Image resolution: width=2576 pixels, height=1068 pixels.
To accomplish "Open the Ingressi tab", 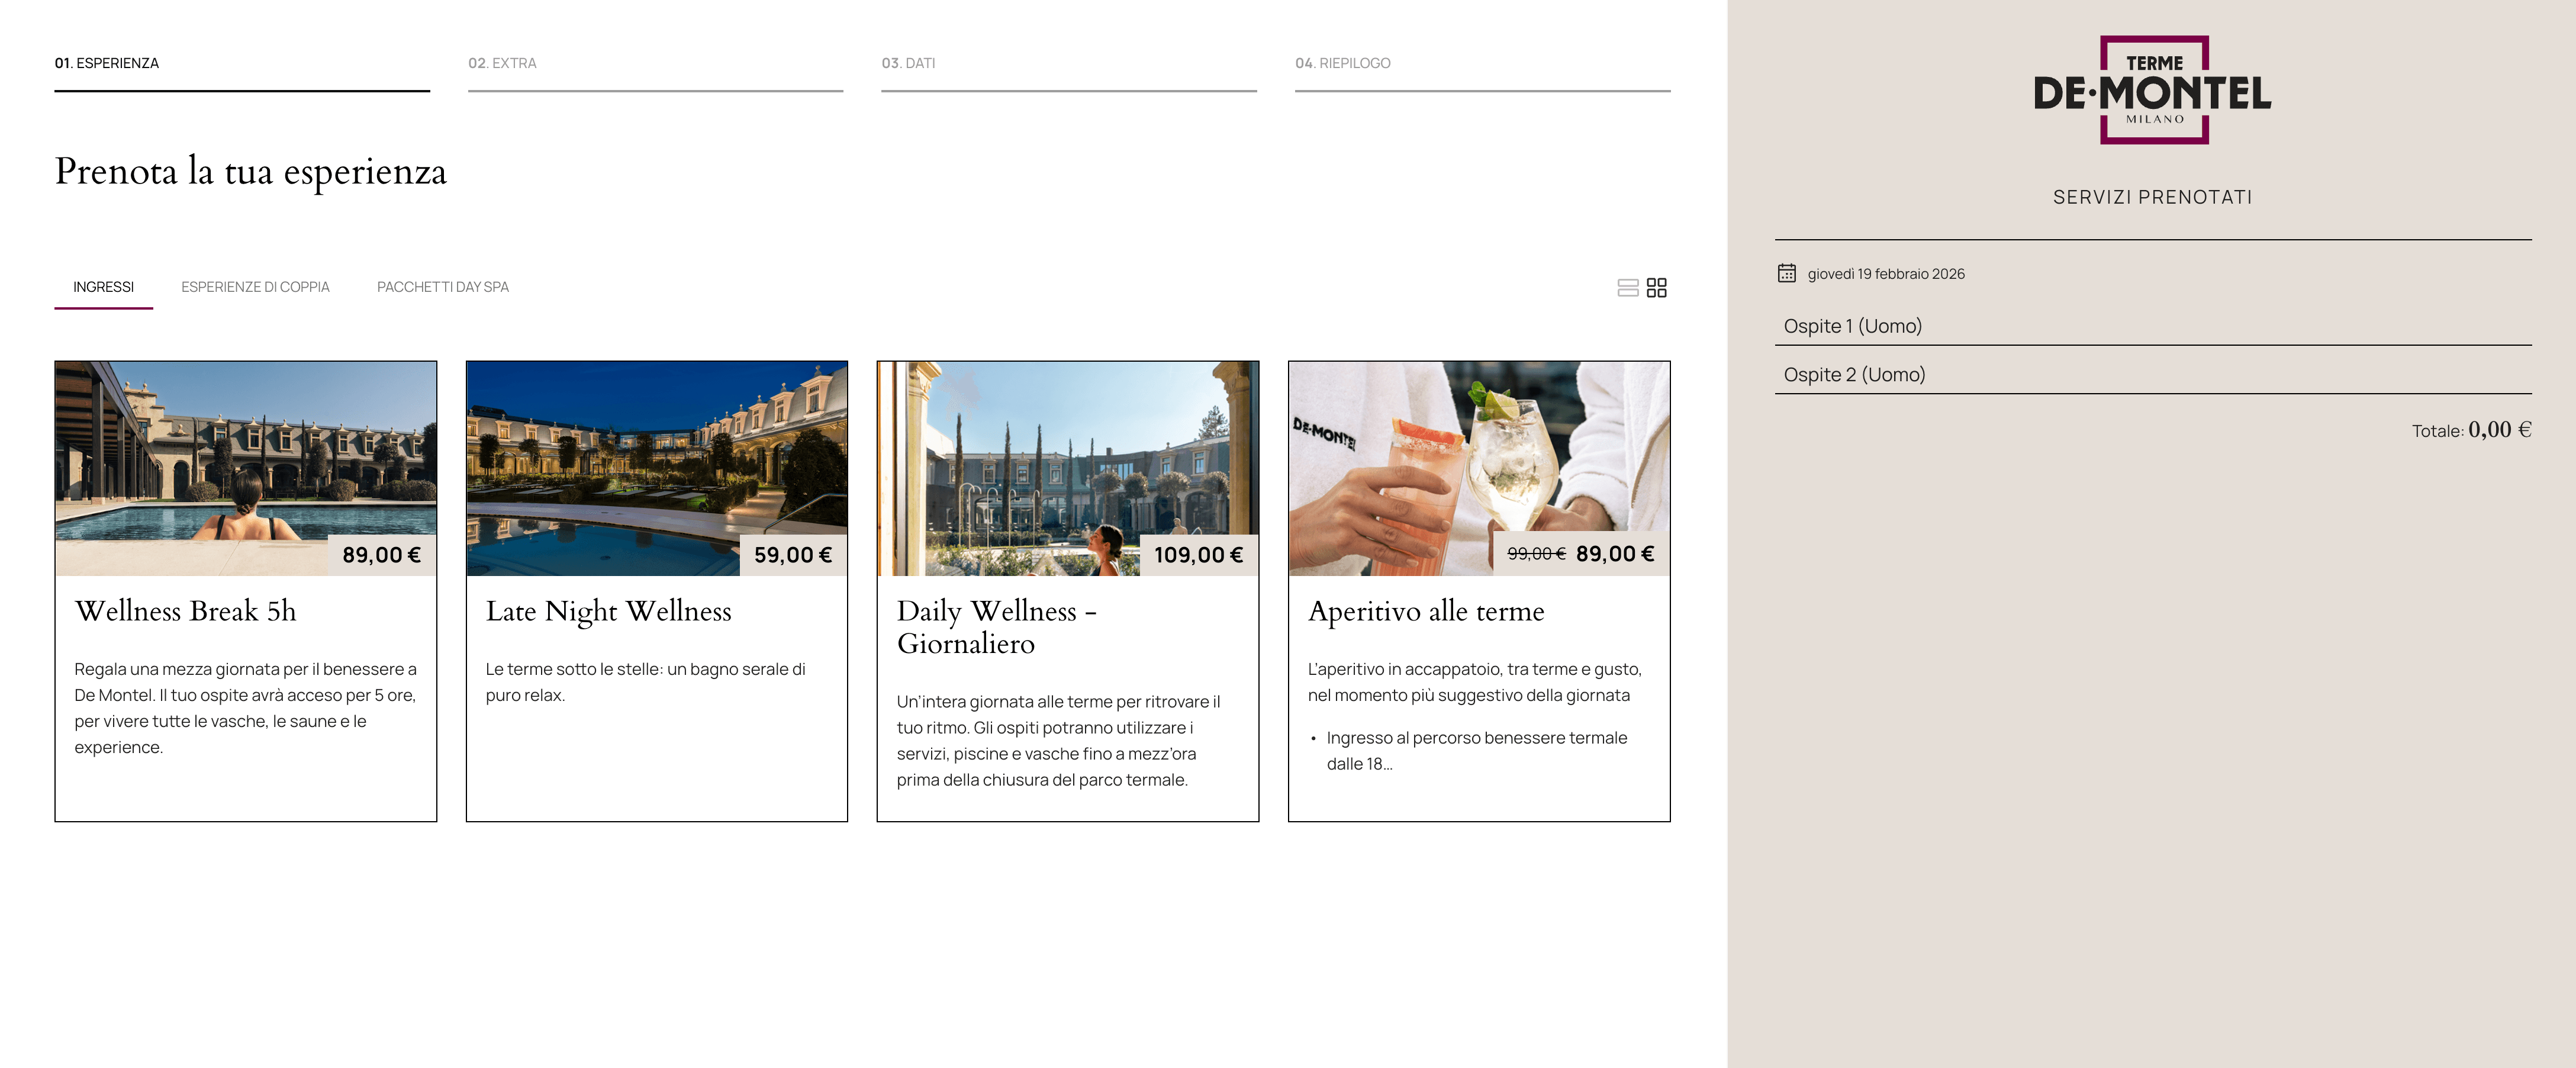I will tap(103, 287).
